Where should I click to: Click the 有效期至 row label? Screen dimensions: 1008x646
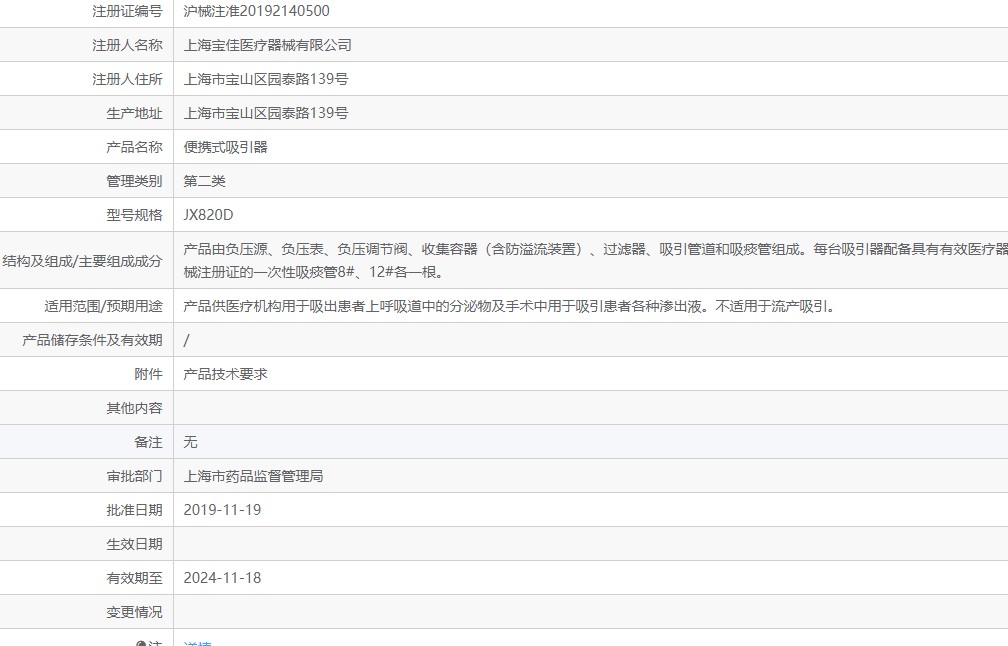pos(134,579)
